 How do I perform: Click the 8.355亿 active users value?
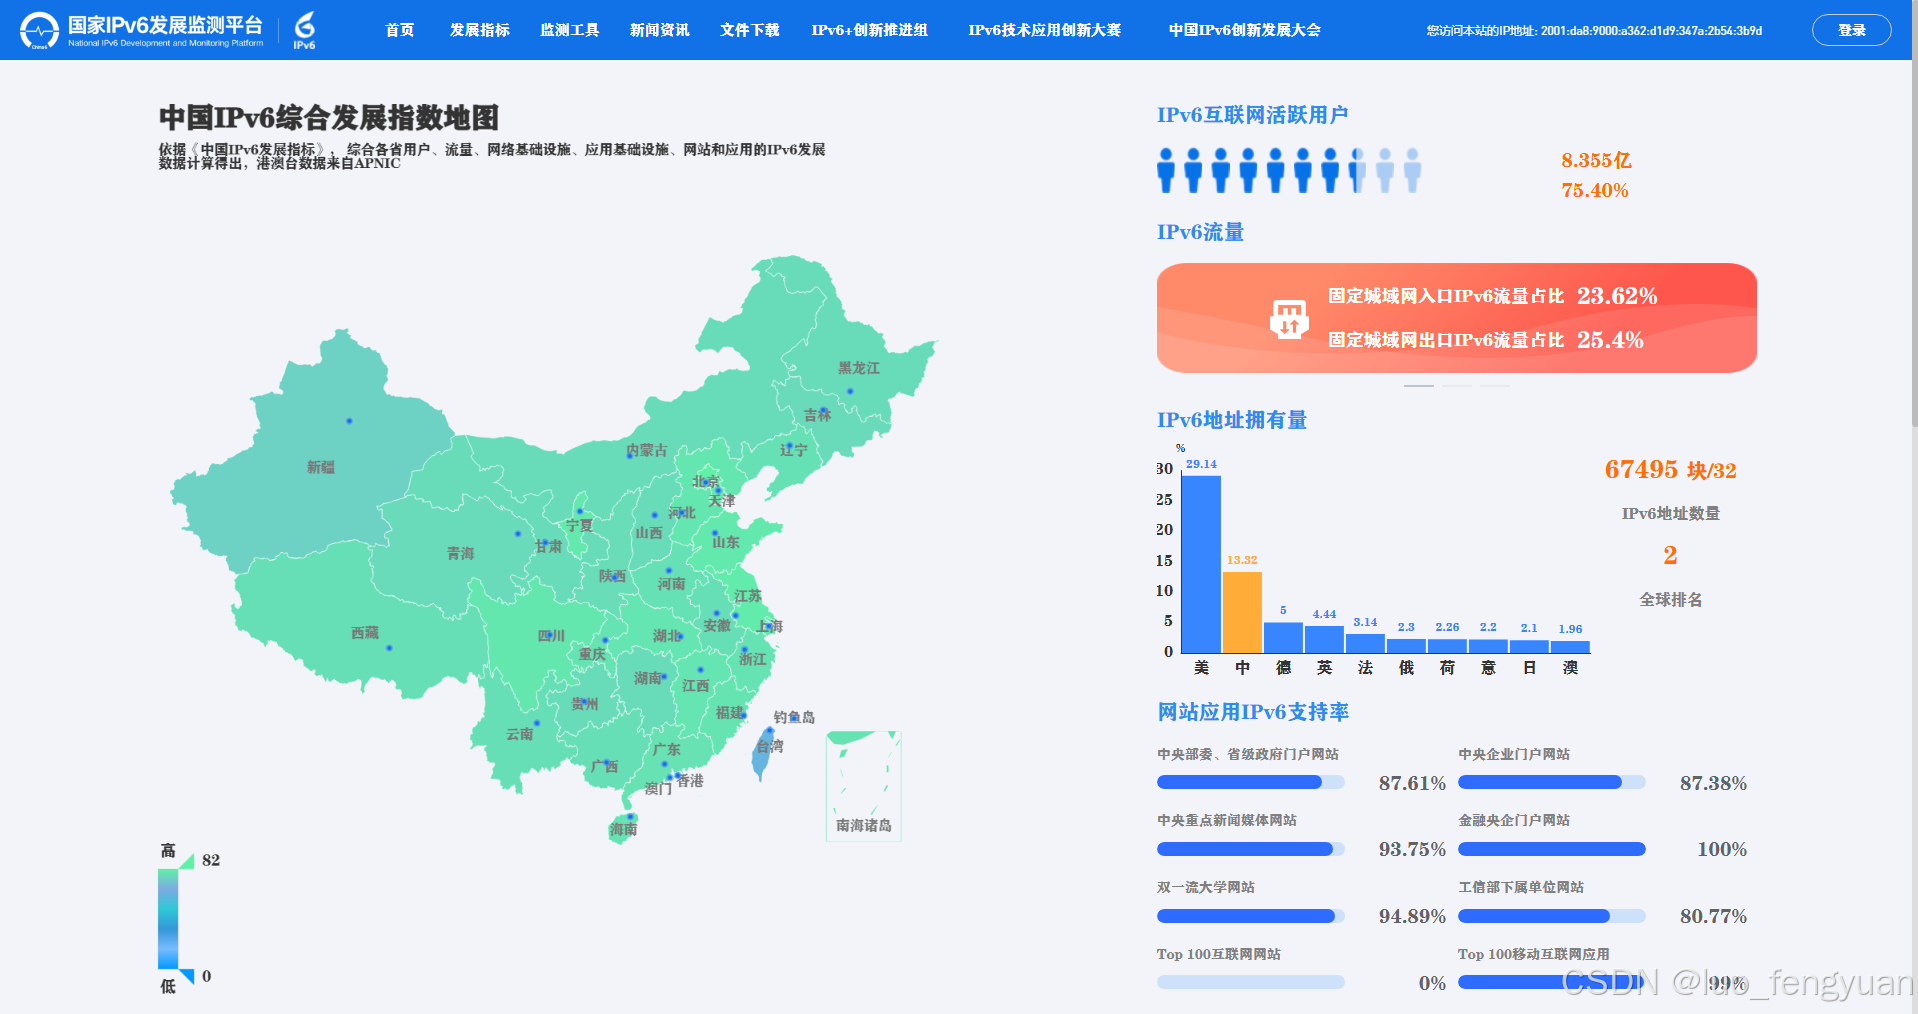point(1596,160)
